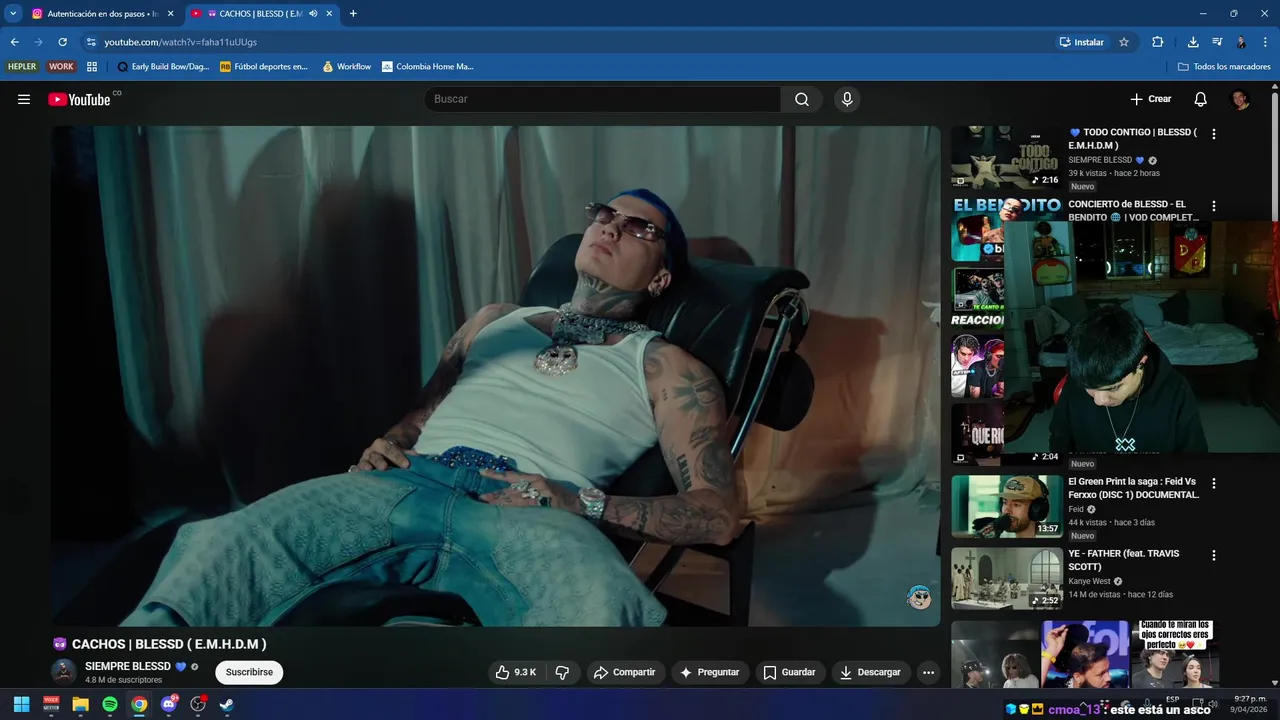
Task: Open a new Chrome tab
Action: 353,14
